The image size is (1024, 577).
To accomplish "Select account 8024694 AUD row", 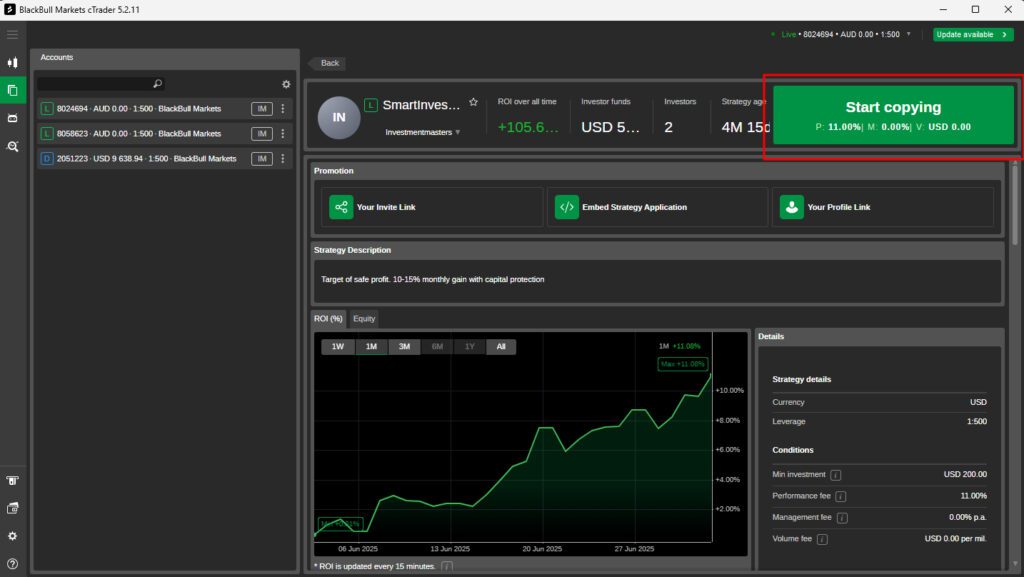I will pos(165,108).
